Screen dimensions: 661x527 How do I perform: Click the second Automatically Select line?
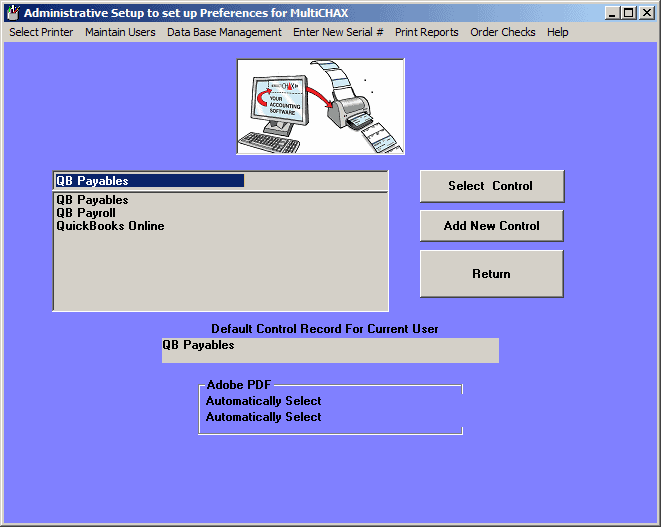(263, 417)
